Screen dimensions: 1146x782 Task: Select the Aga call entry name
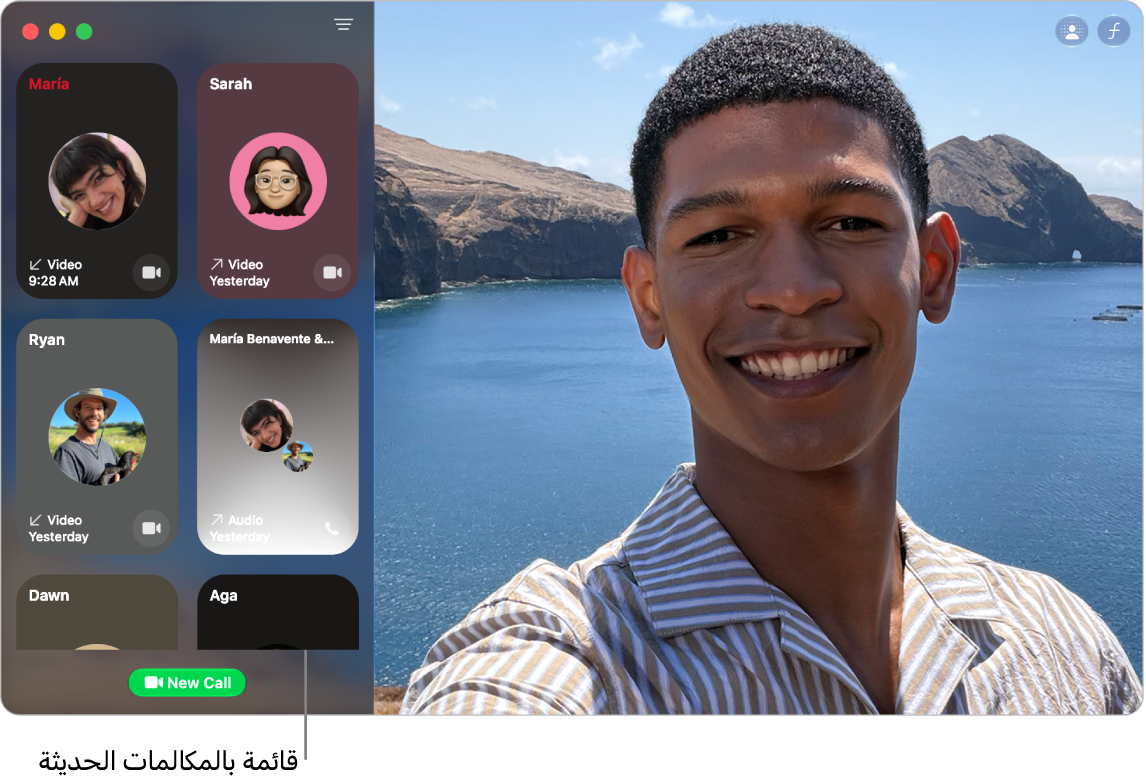click(x=224, y=596)
